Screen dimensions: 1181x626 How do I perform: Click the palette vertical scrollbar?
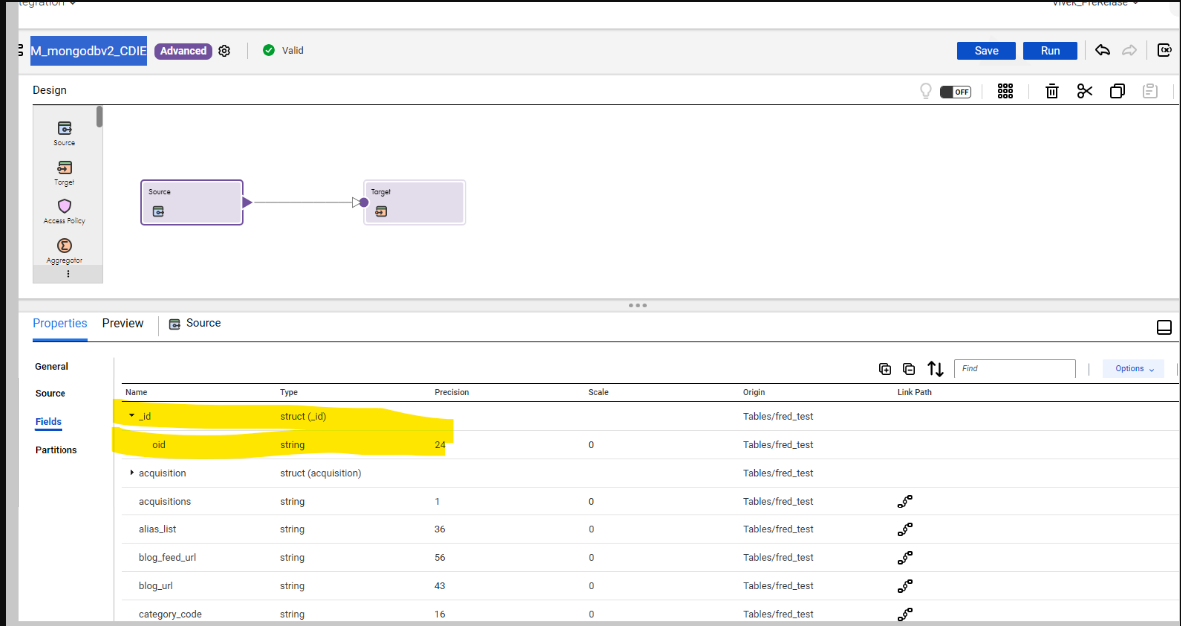pos(99,117)
